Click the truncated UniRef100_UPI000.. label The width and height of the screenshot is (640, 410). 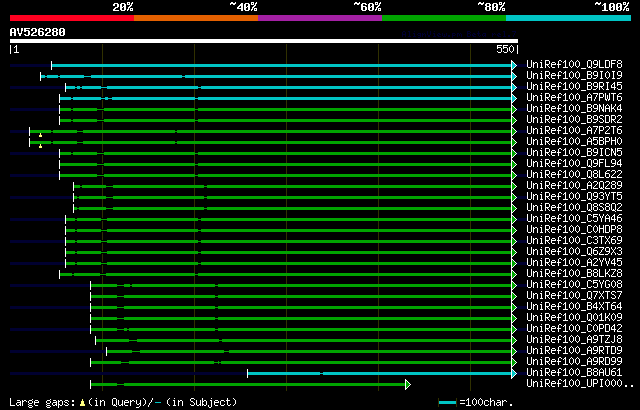coord(580,384)
